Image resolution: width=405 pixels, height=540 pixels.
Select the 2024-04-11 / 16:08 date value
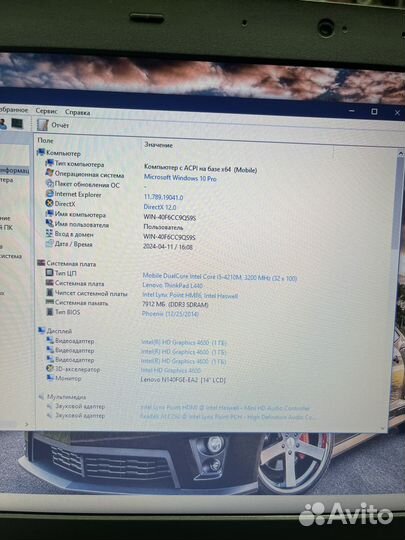[168, 247]
